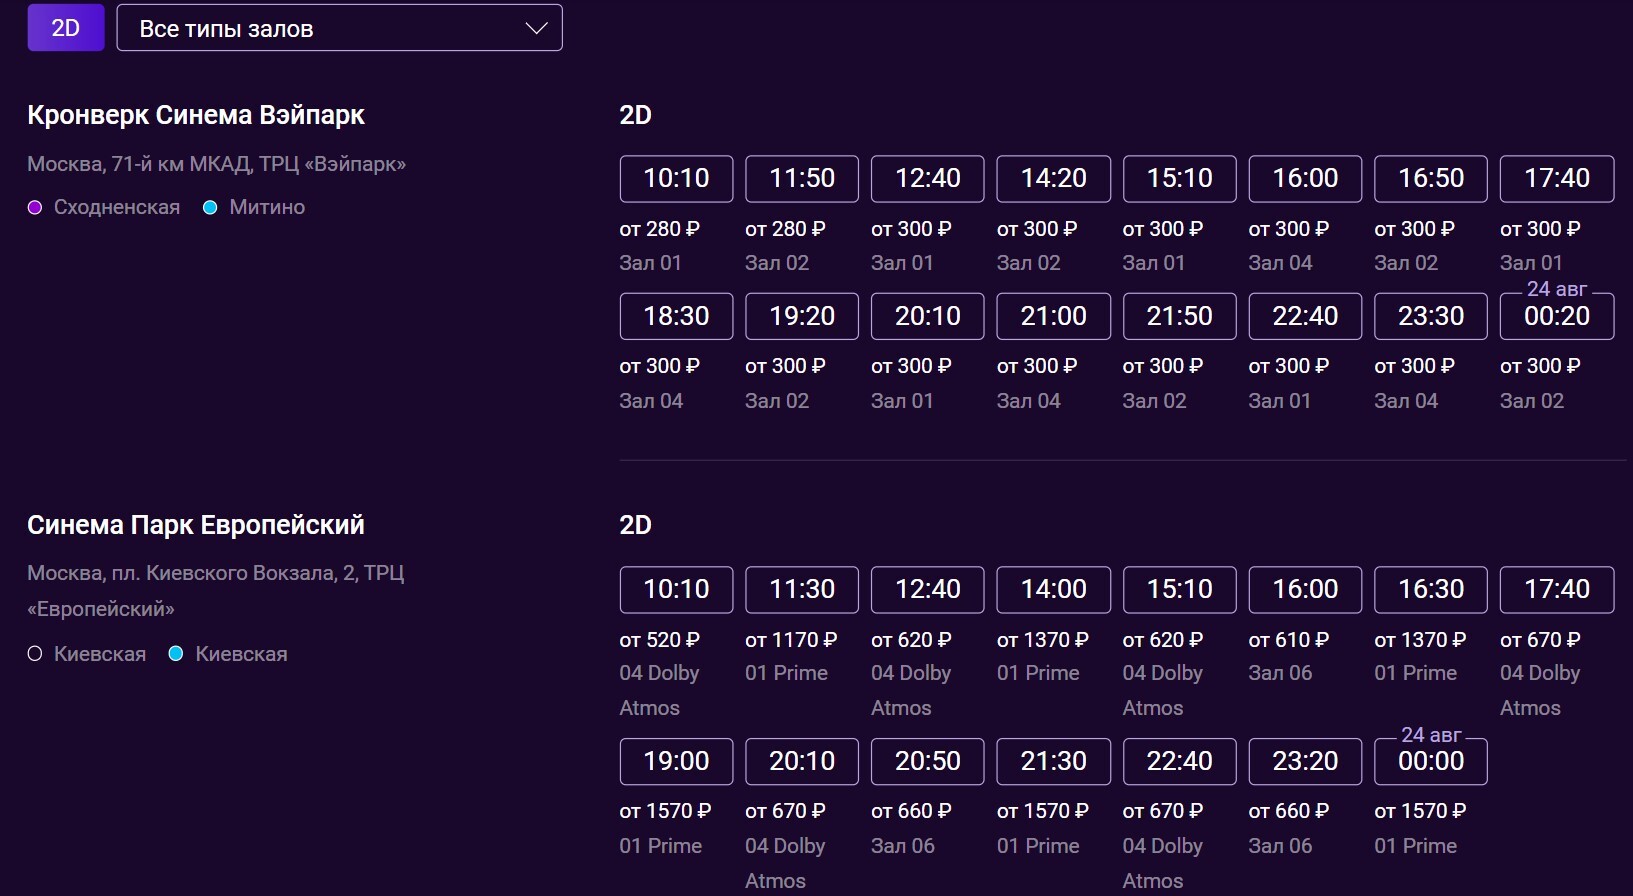Select 21:00 showtime at Вэйпарк
The image size is (1633, 896).
pos(1054,316)
